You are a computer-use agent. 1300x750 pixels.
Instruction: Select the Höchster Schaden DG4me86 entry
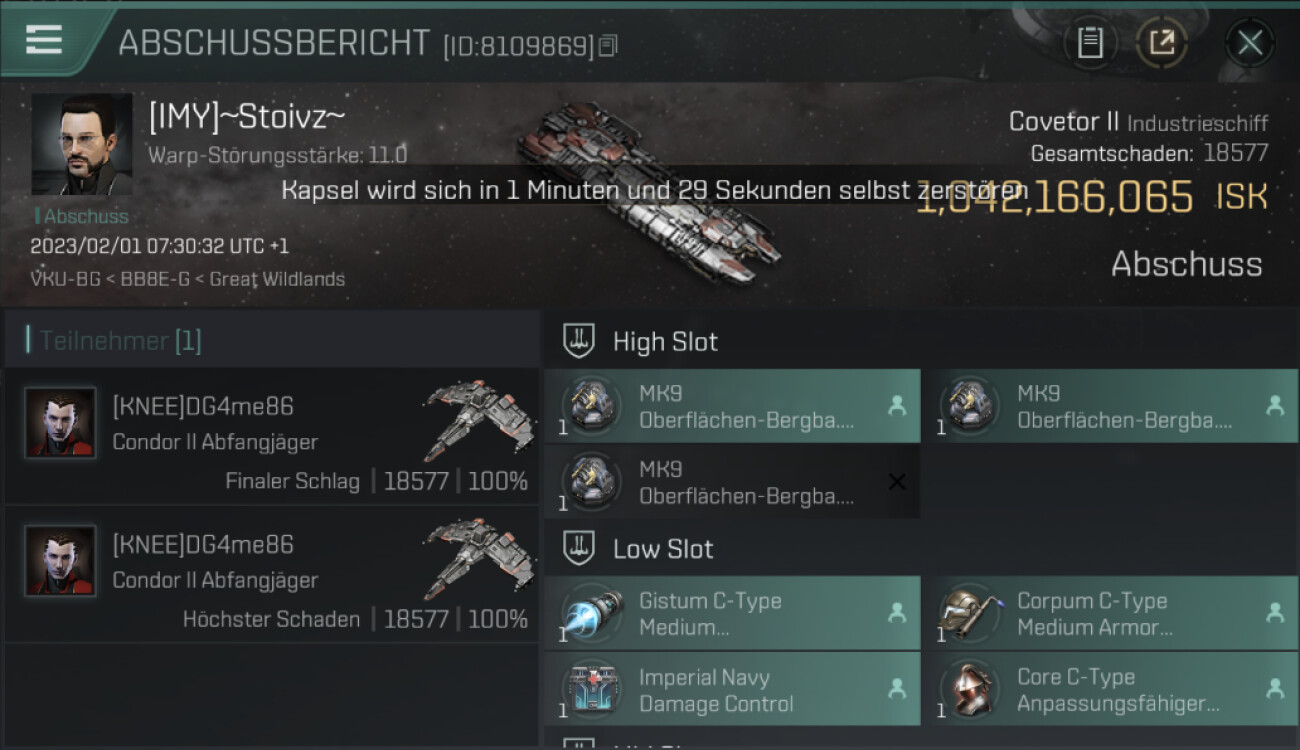272,574
